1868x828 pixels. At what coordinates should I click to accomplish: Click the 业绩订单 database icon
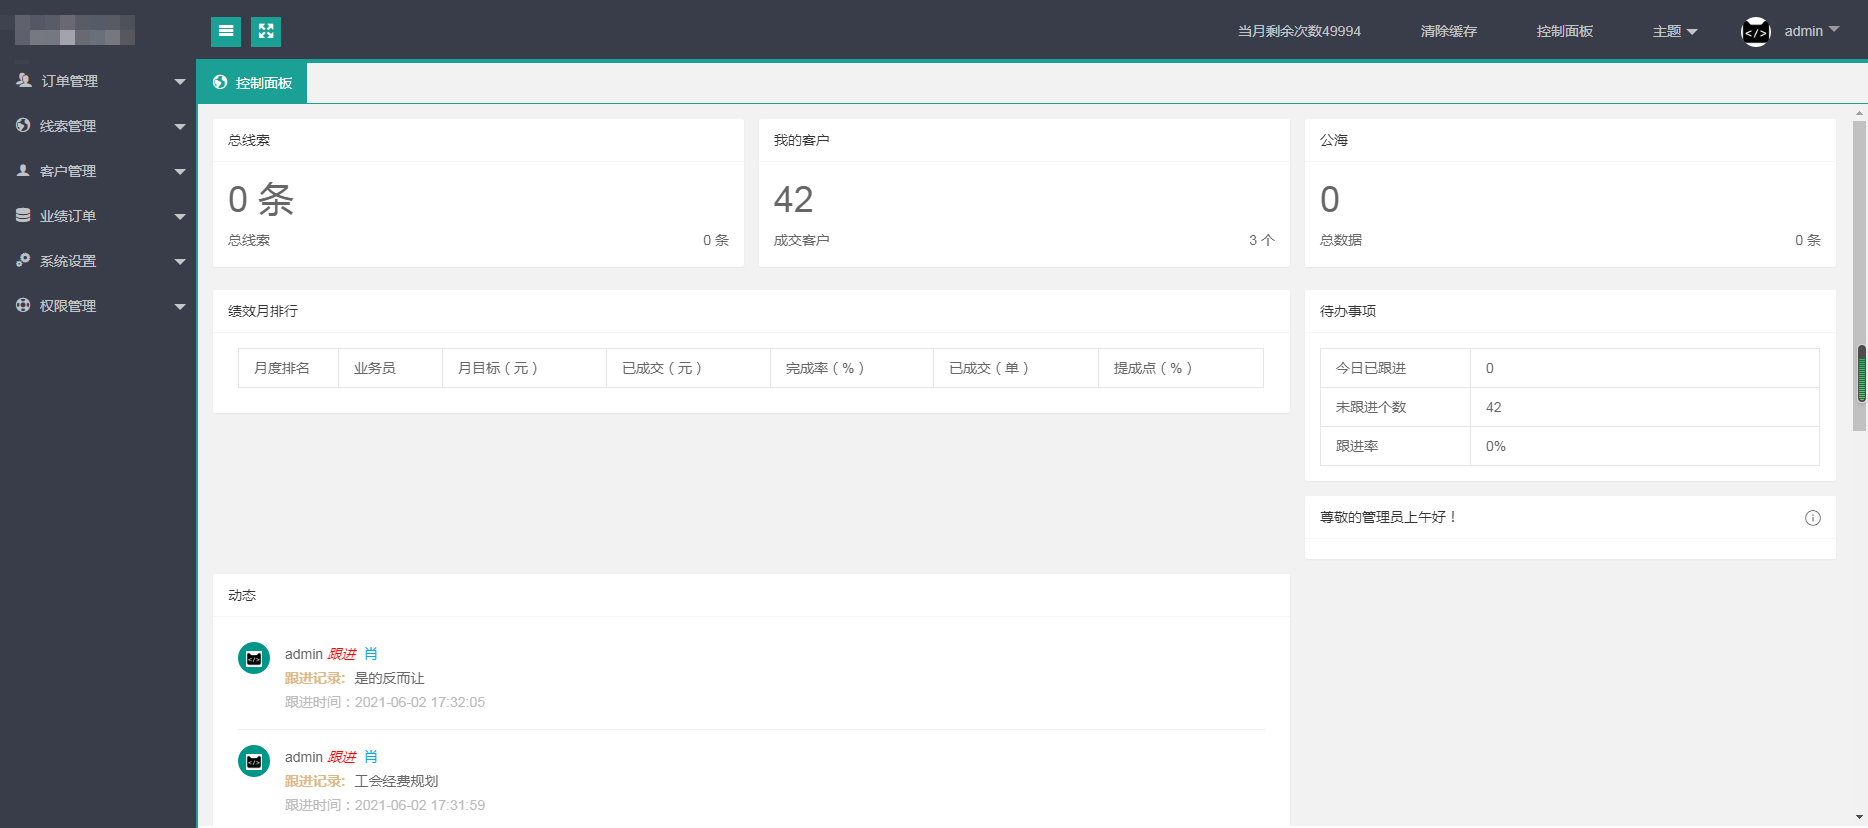point(23,215)
